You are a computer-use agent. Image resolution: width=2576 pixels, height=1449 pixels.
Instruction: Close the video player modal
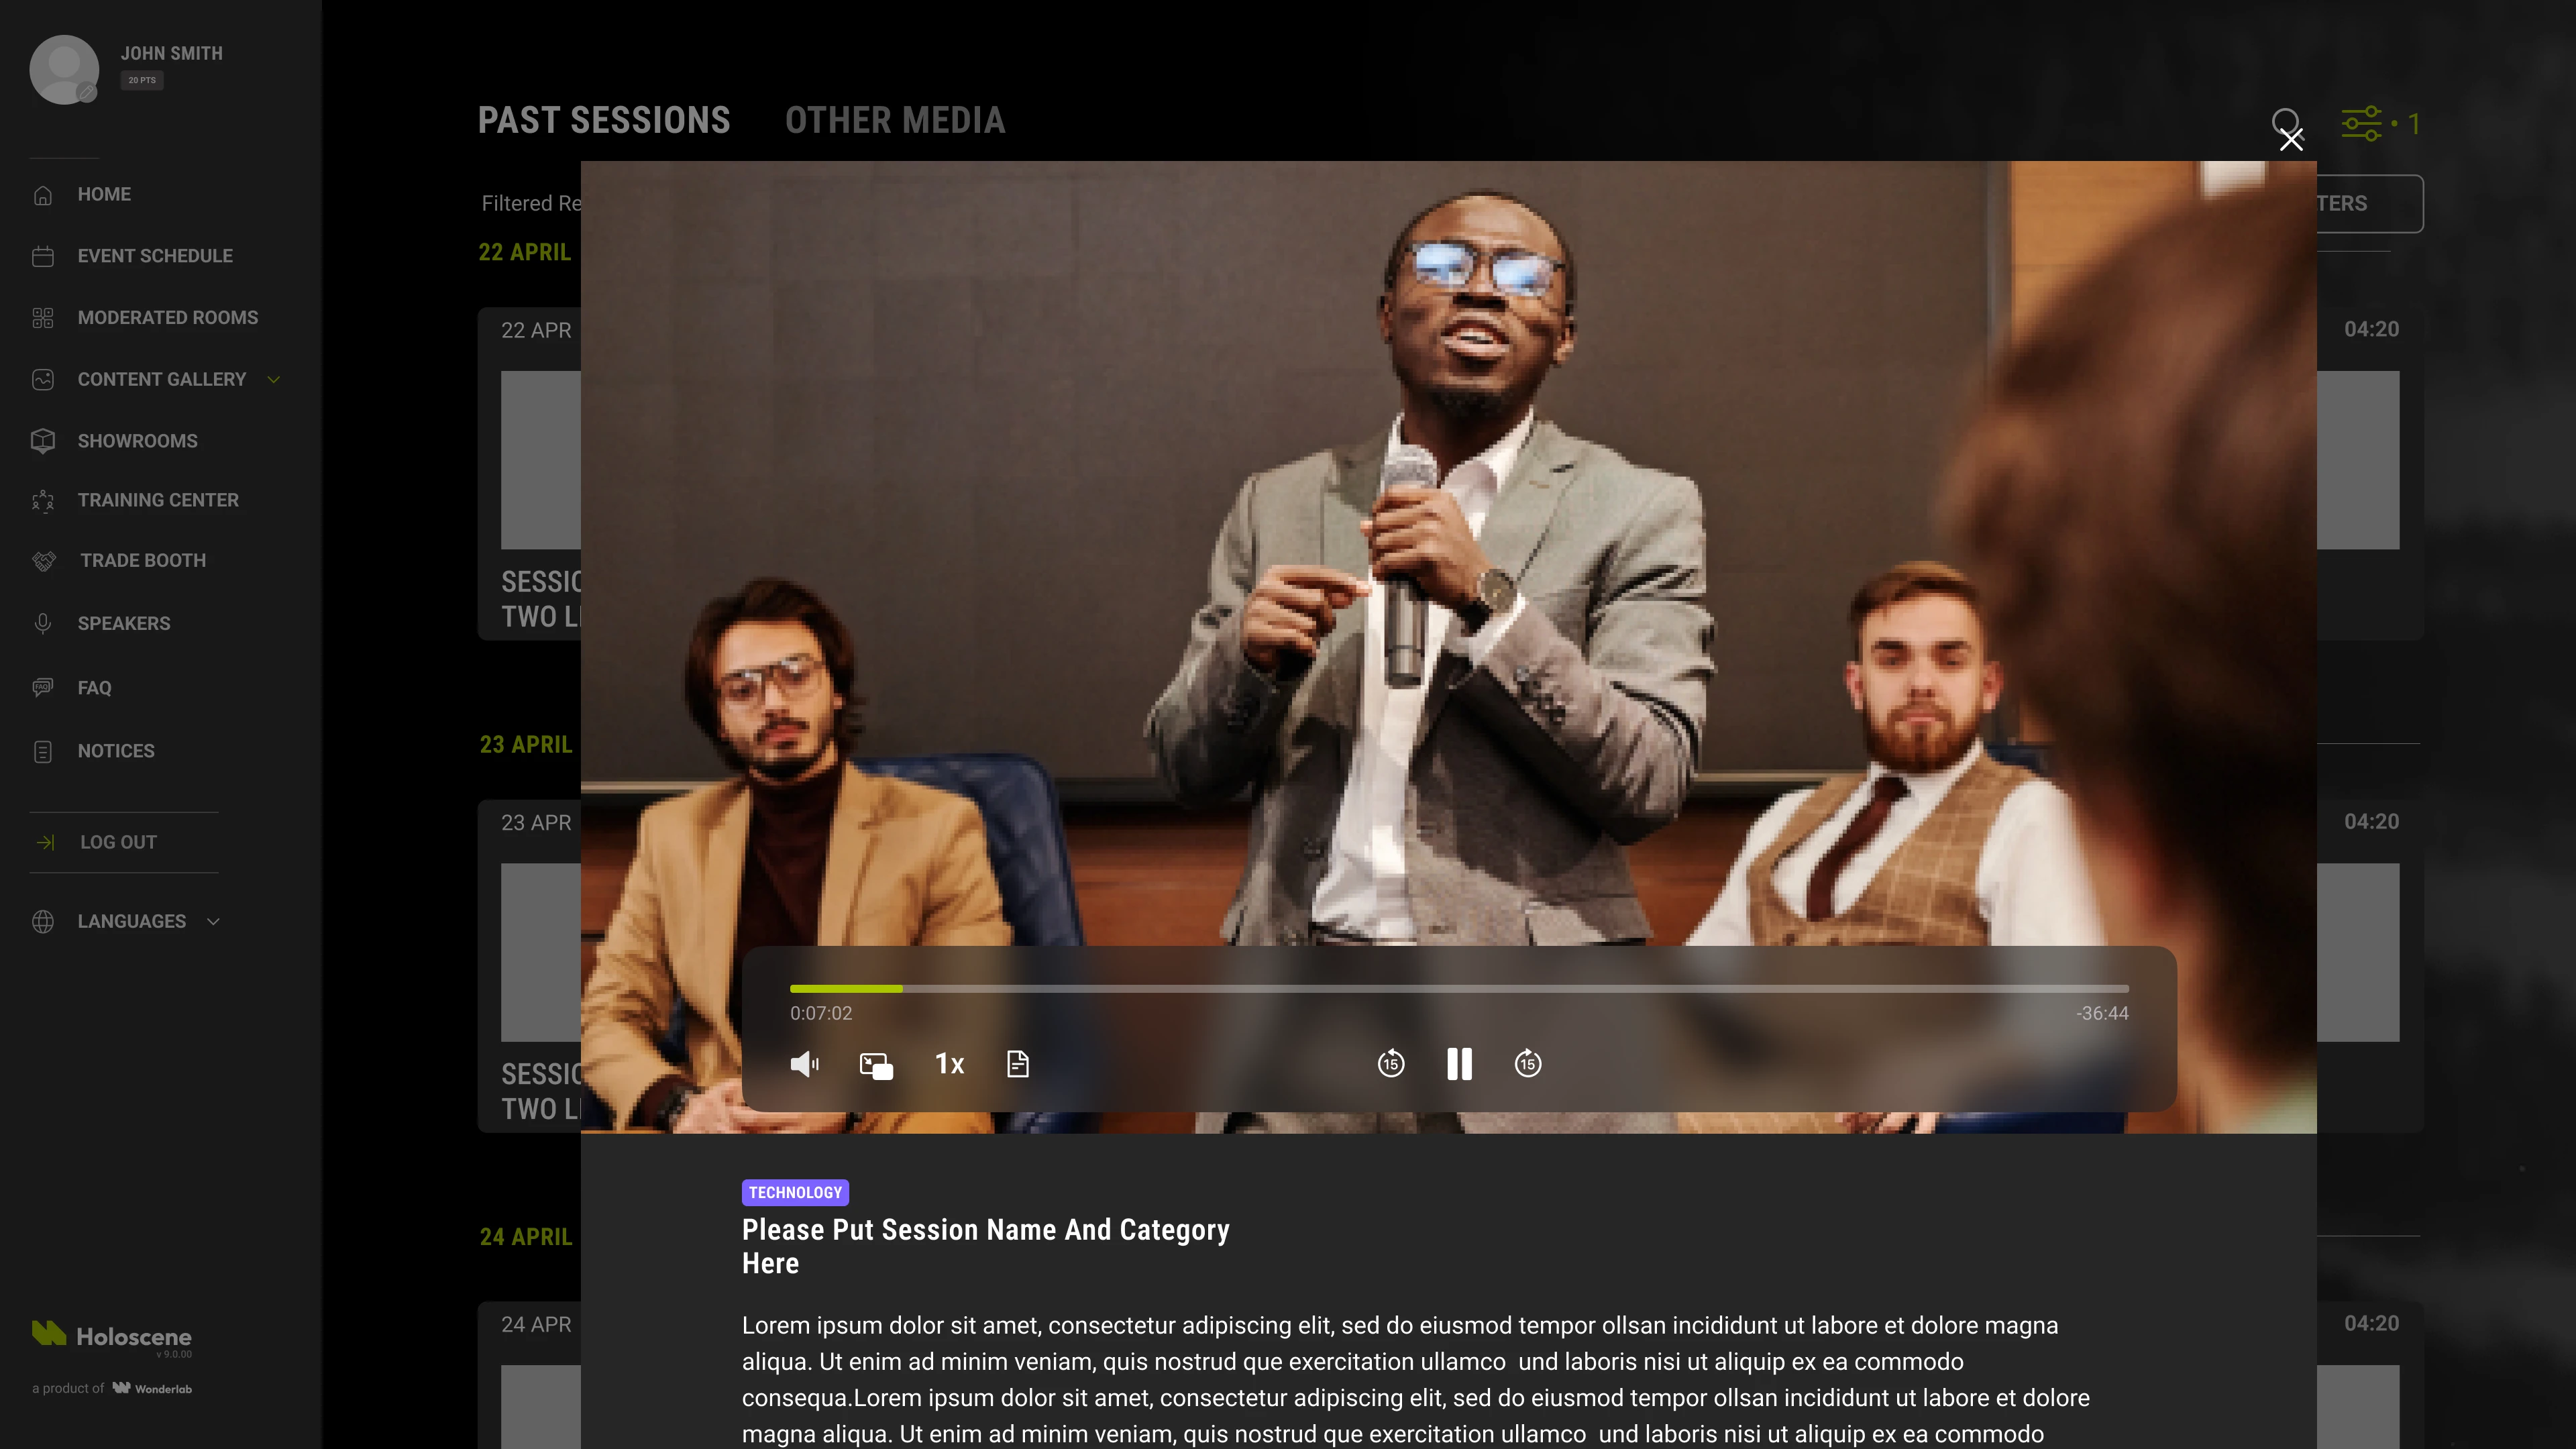pos(2291,140)
